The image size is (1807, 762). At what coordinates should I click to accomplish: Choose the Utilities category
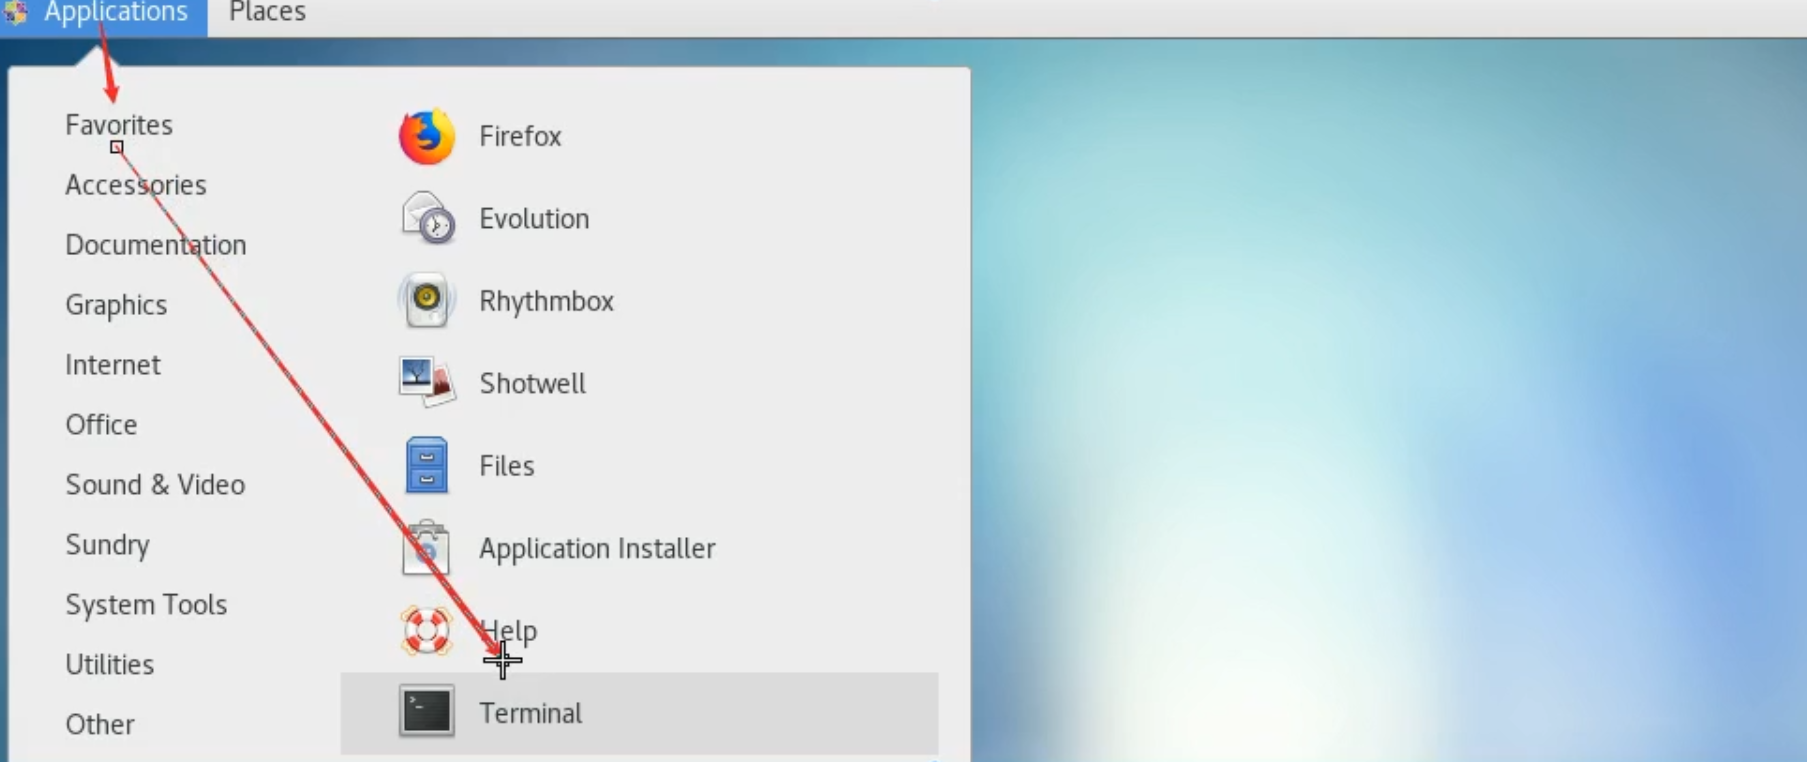coord(110,665)
